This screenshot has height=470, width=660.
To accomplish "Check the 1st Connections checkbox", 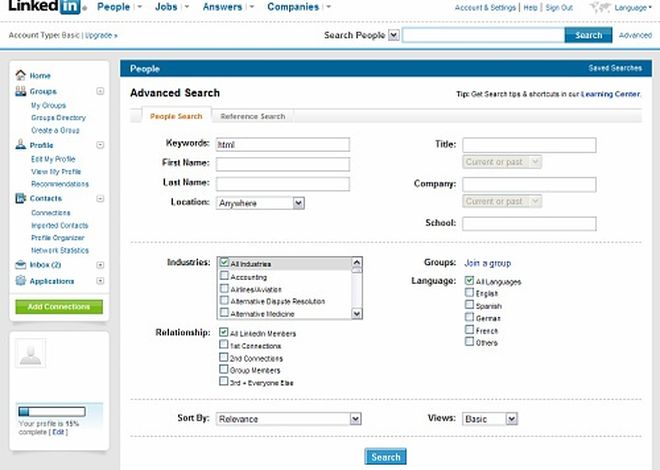I will (224, 345).
